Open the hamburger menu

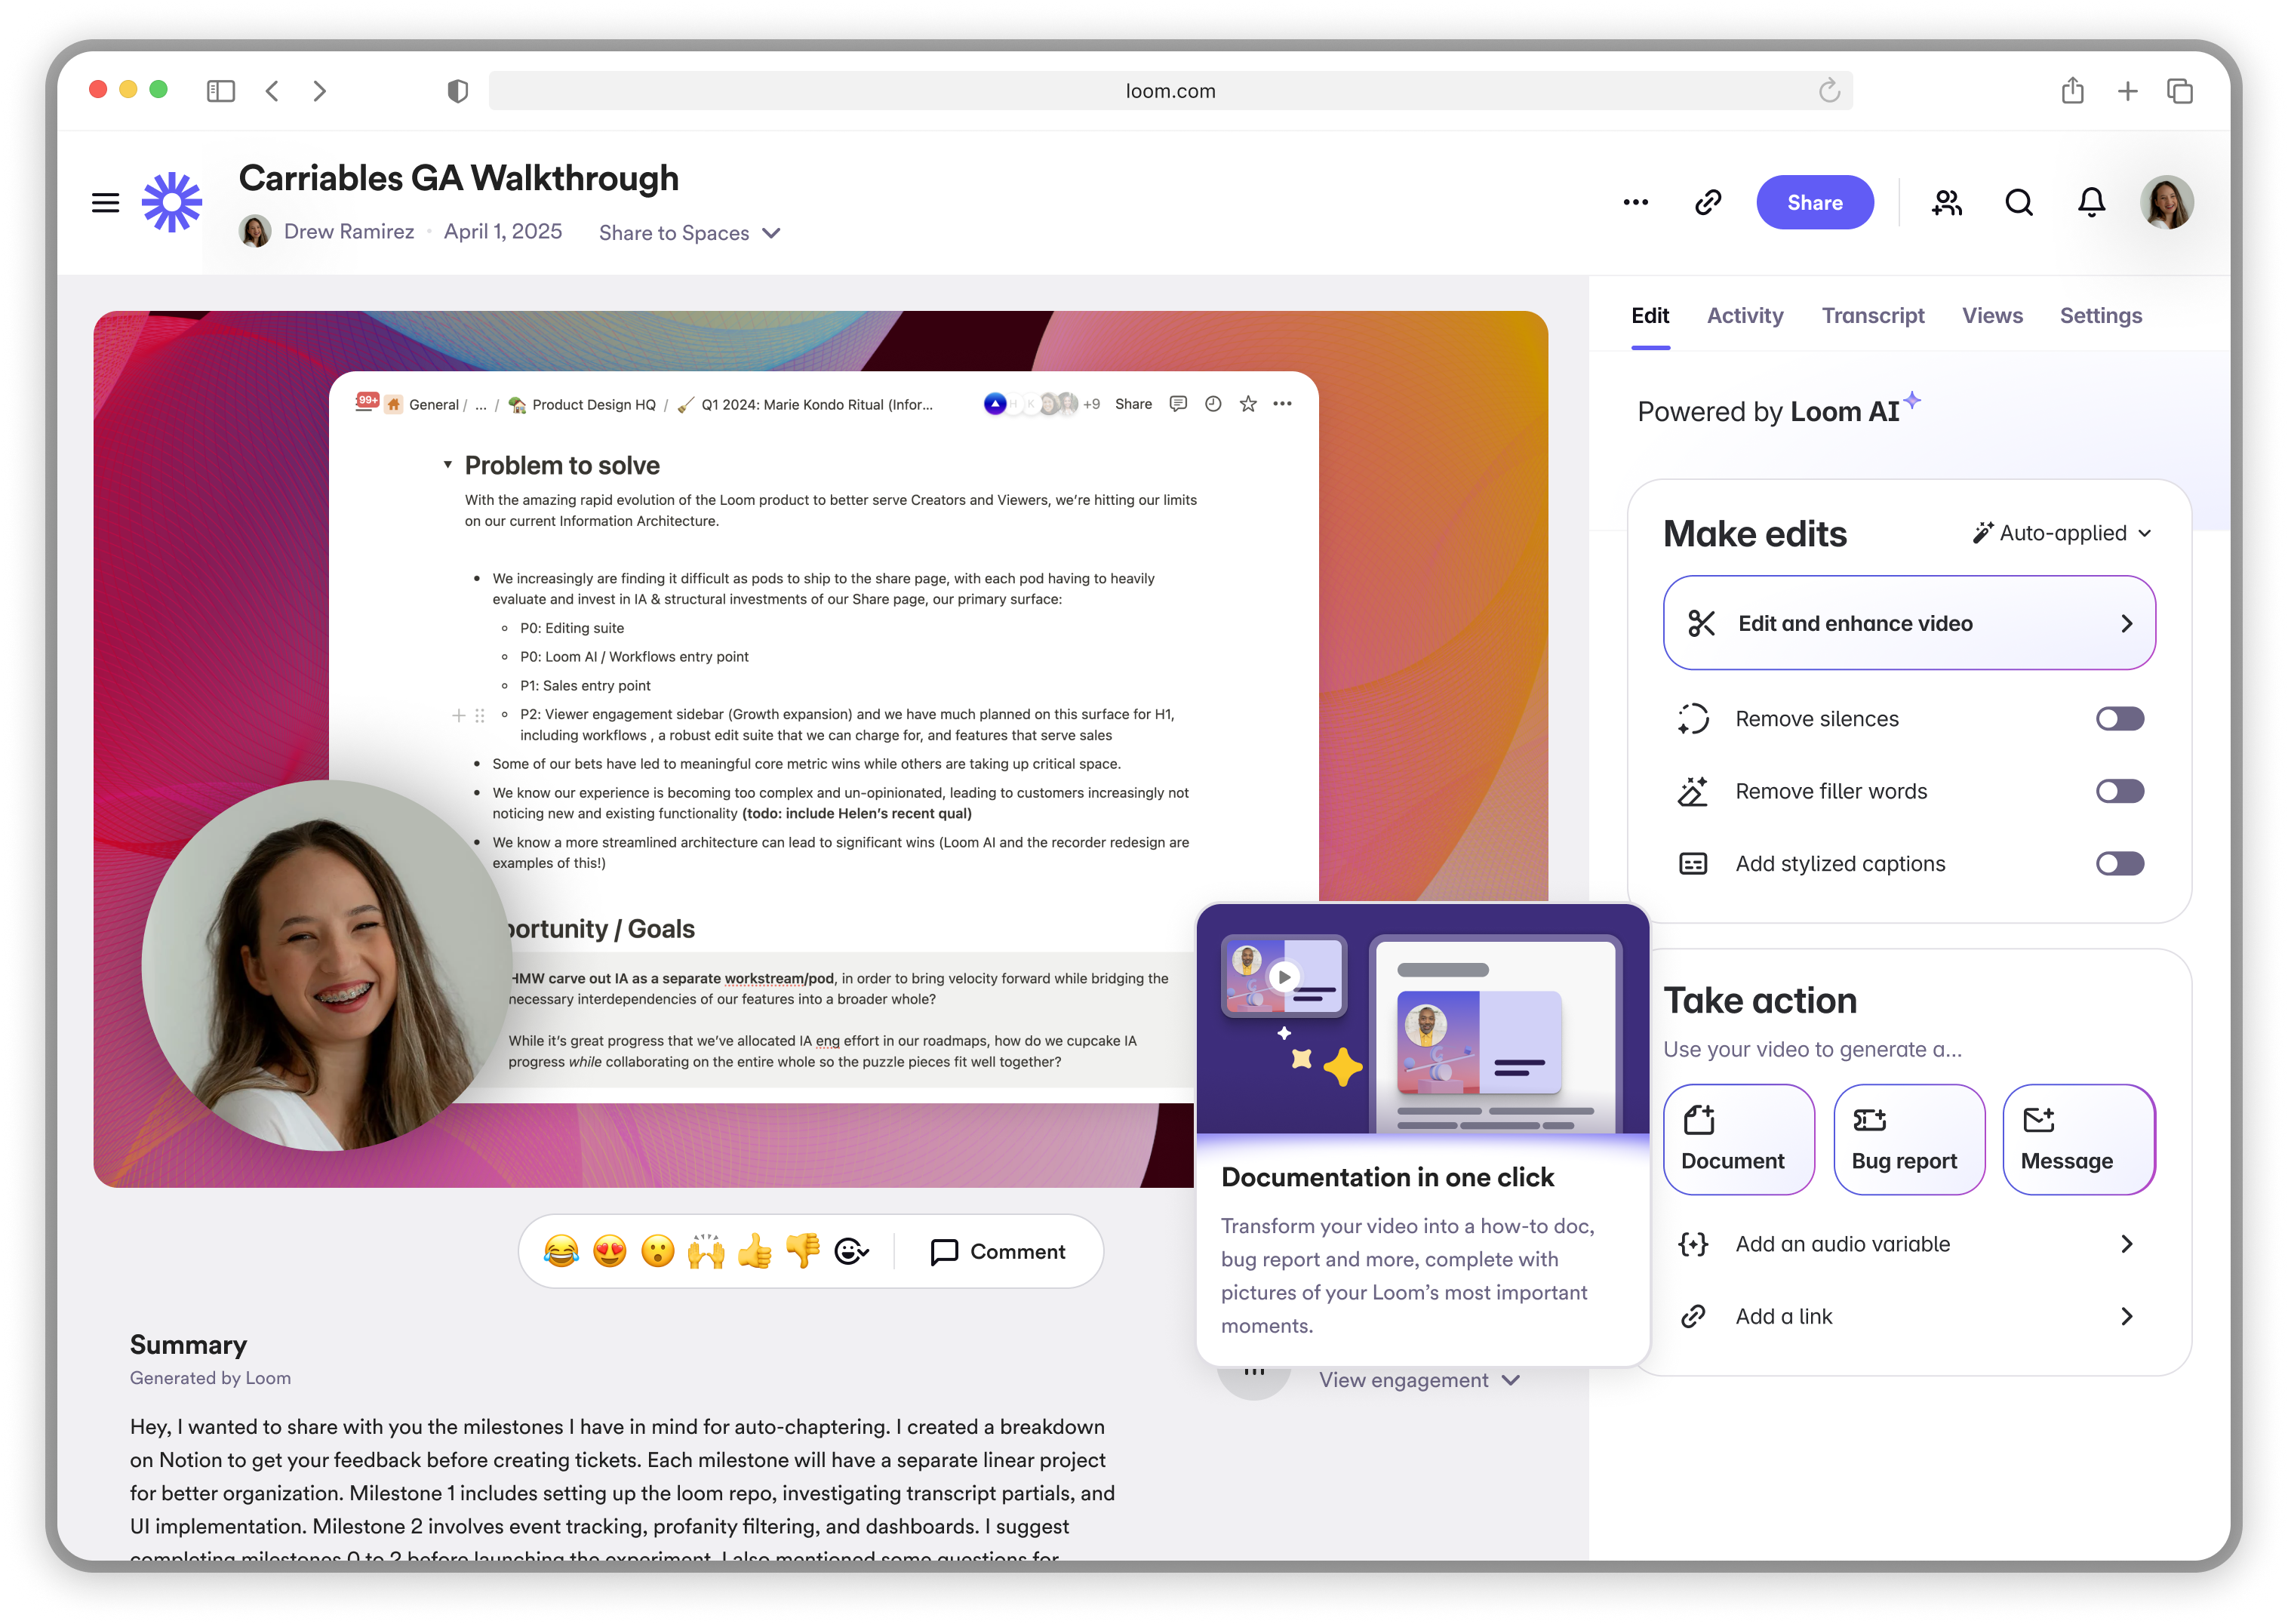tap(105, 203)
